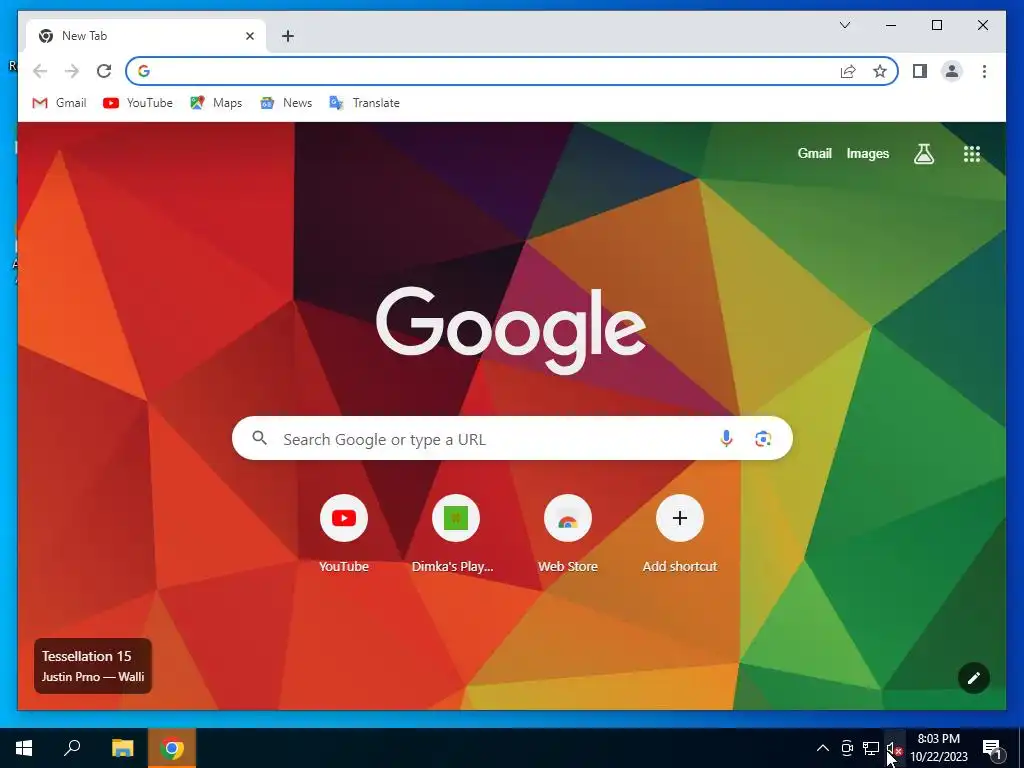Image resolution: width=1024 pixels, height=768 pixels.
Task: Open Tessellation 15 wallpaper credit
Action: pyautogui.click(x=93, y=665)
